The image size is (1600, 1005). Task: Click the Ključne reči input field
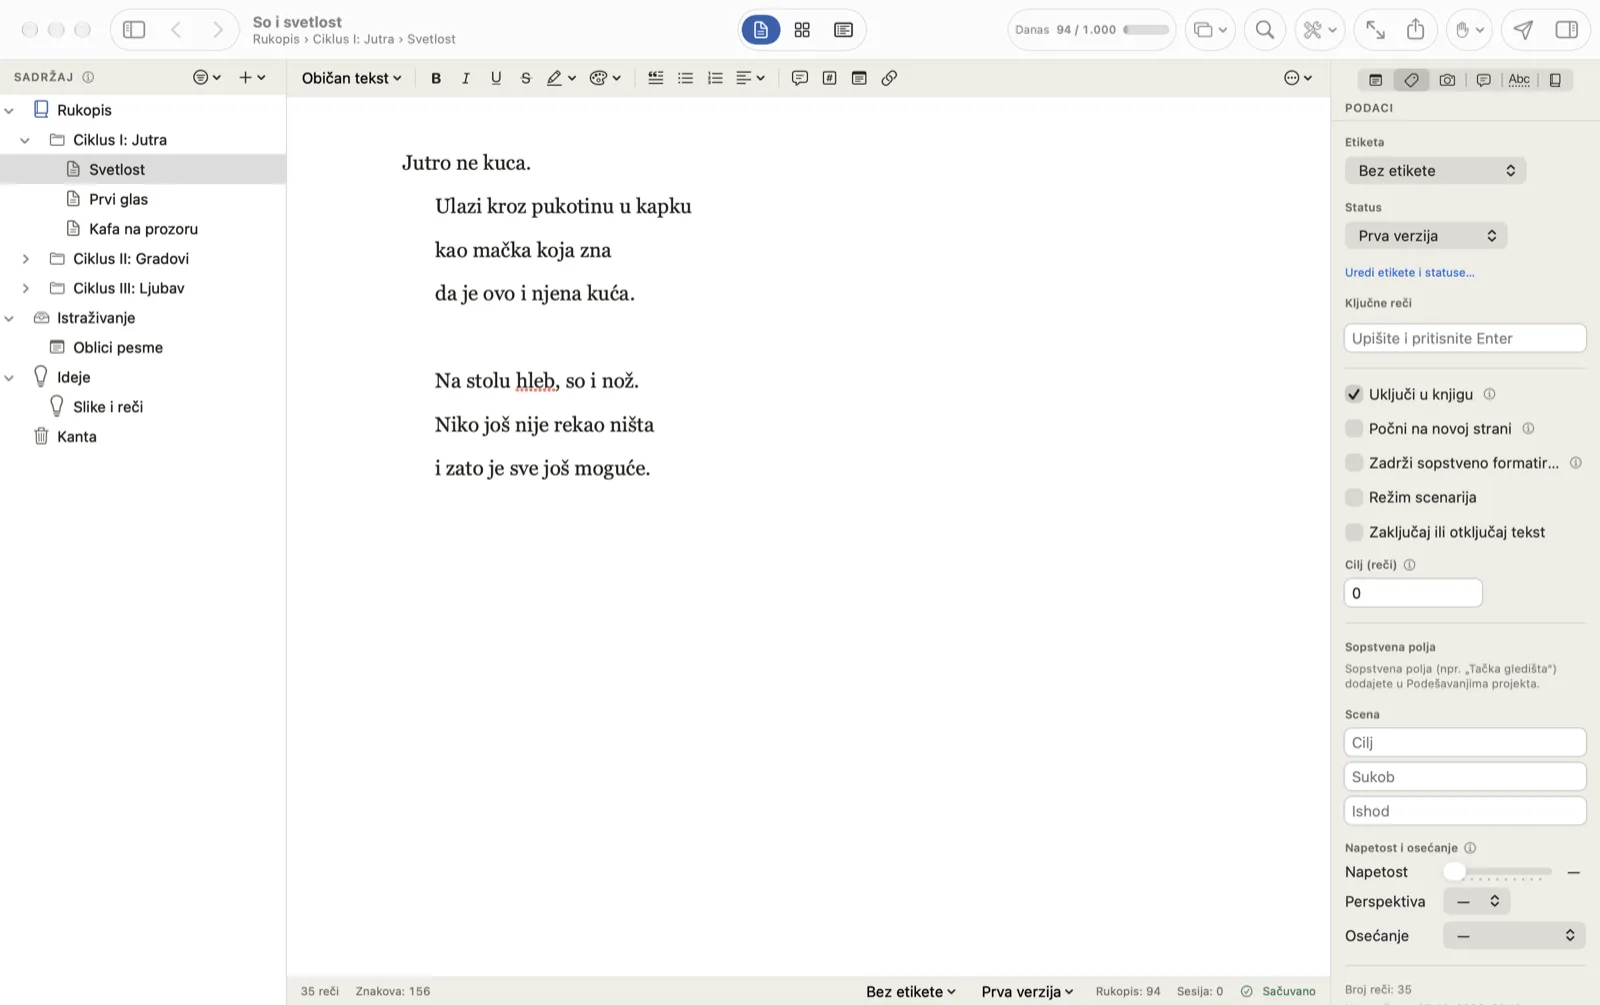1465,338
